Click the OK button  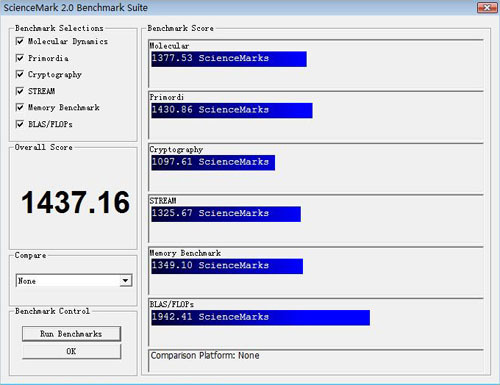click(x=71, y=351)
